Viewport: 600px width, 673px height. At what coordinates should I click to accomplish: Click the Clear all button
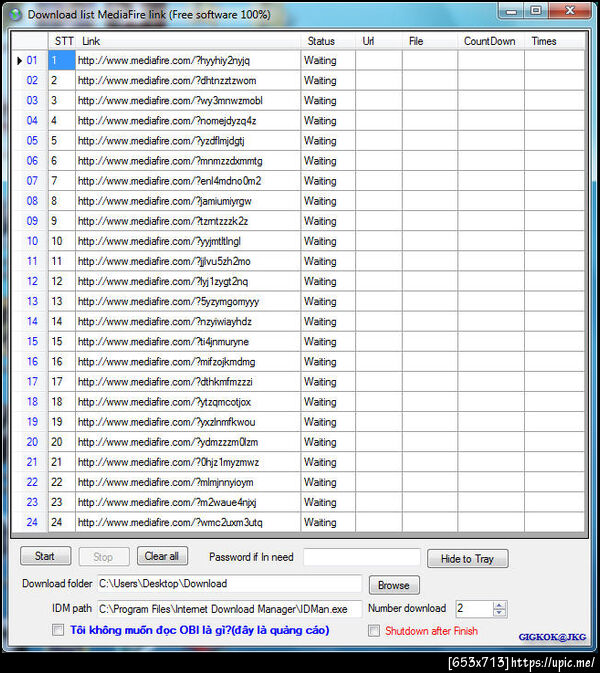coord(162,556)
